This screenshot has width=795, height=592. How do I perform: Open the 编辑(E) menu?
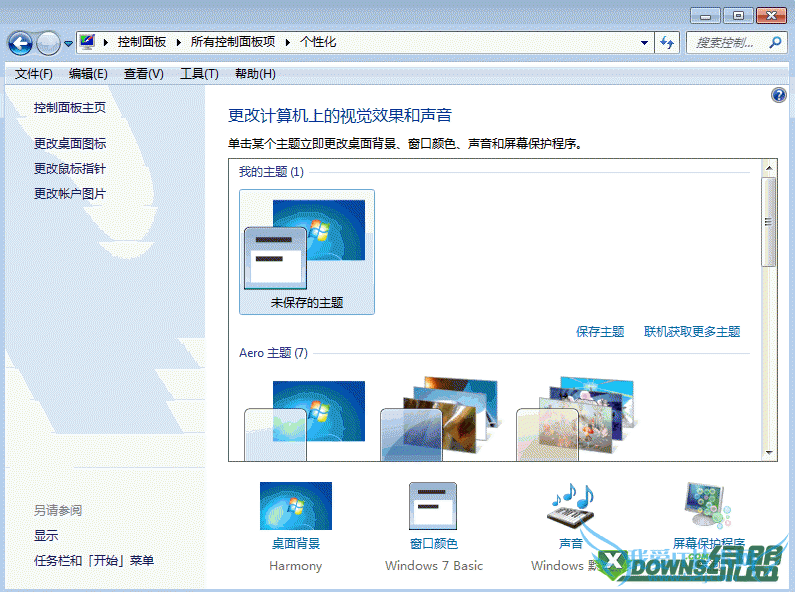88,74
